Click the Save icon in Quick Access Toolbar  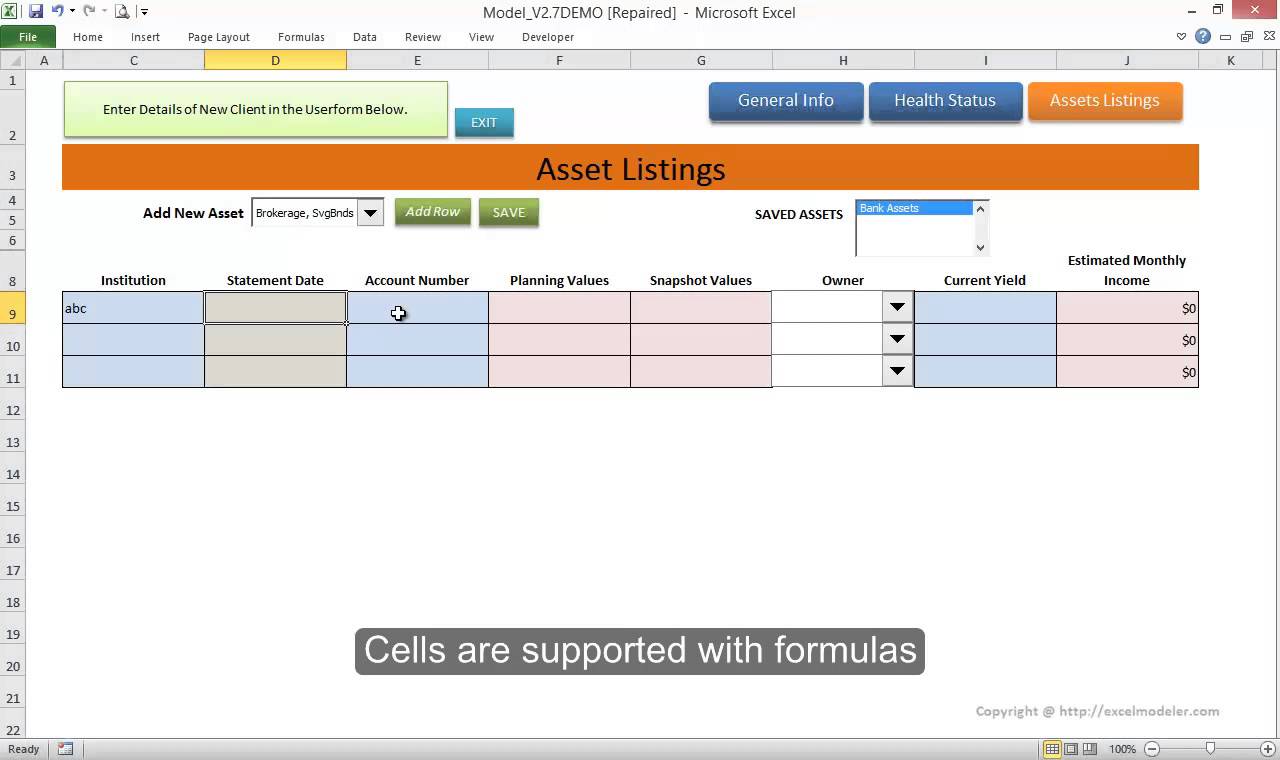tap(36, 12)
